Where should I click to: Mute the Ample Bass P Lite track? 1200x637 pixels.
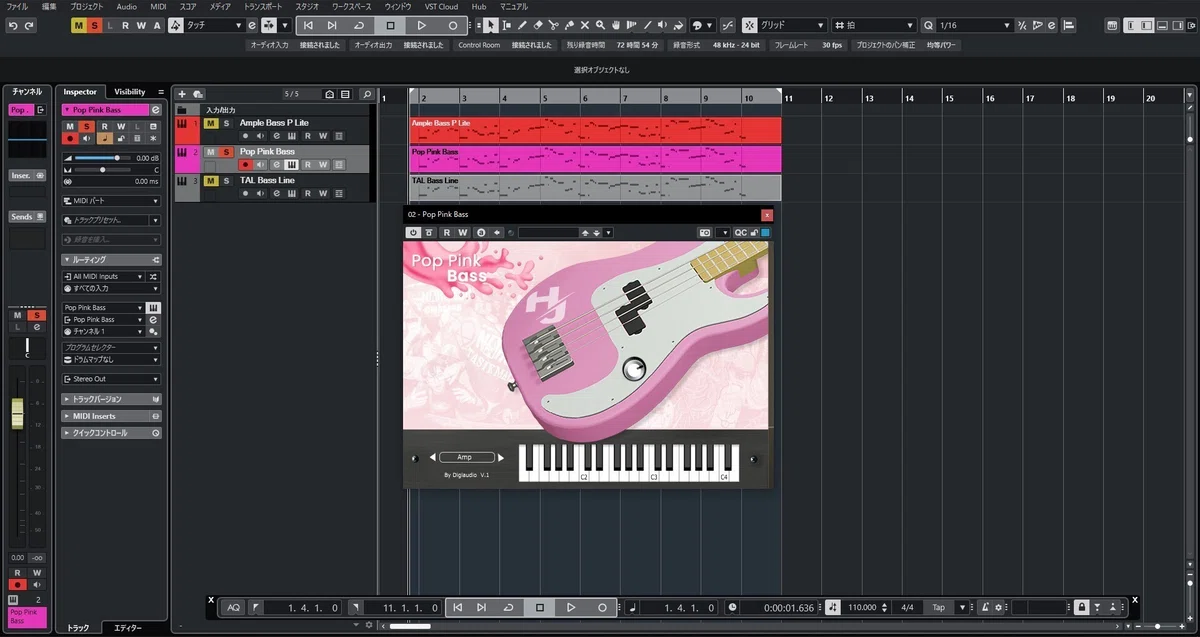[211, 123]
